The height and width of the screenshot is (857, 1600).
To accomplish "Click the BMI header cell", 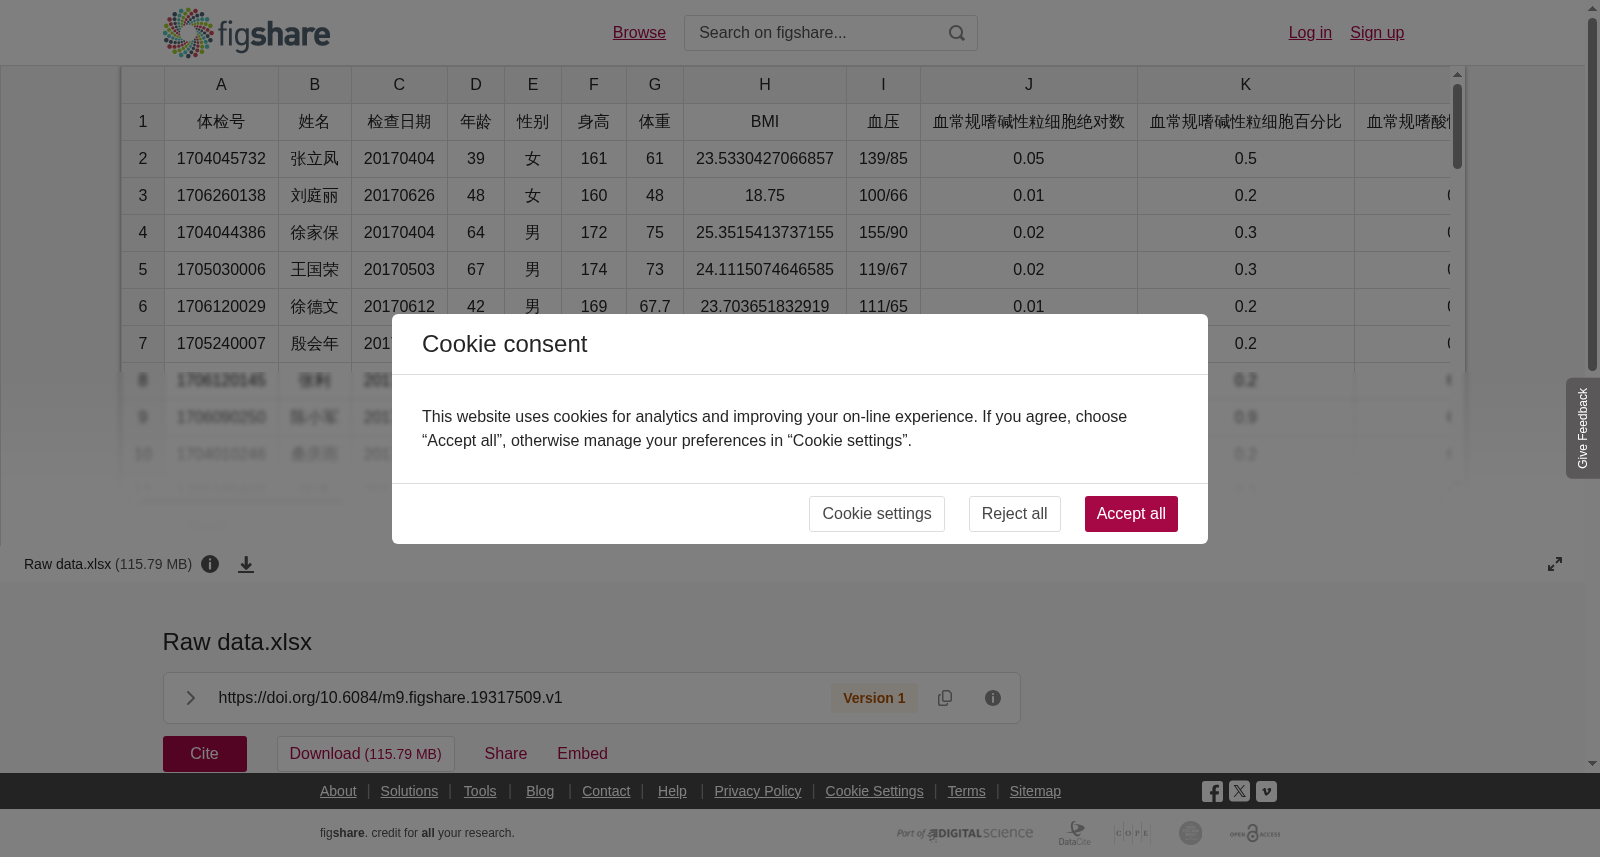I will pos(765,122).
